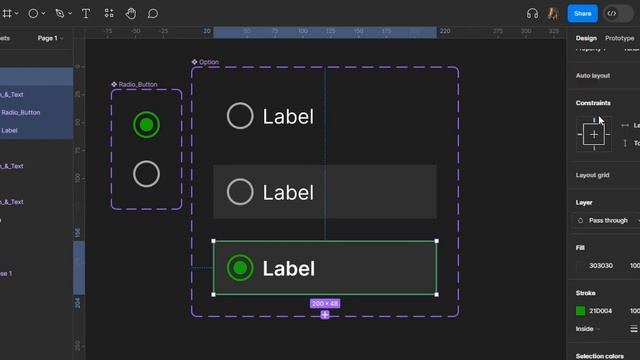The width and height of the screenshot is (640, 360).
Task: Toggle Dev Mode switch
Action: [618, 13]
